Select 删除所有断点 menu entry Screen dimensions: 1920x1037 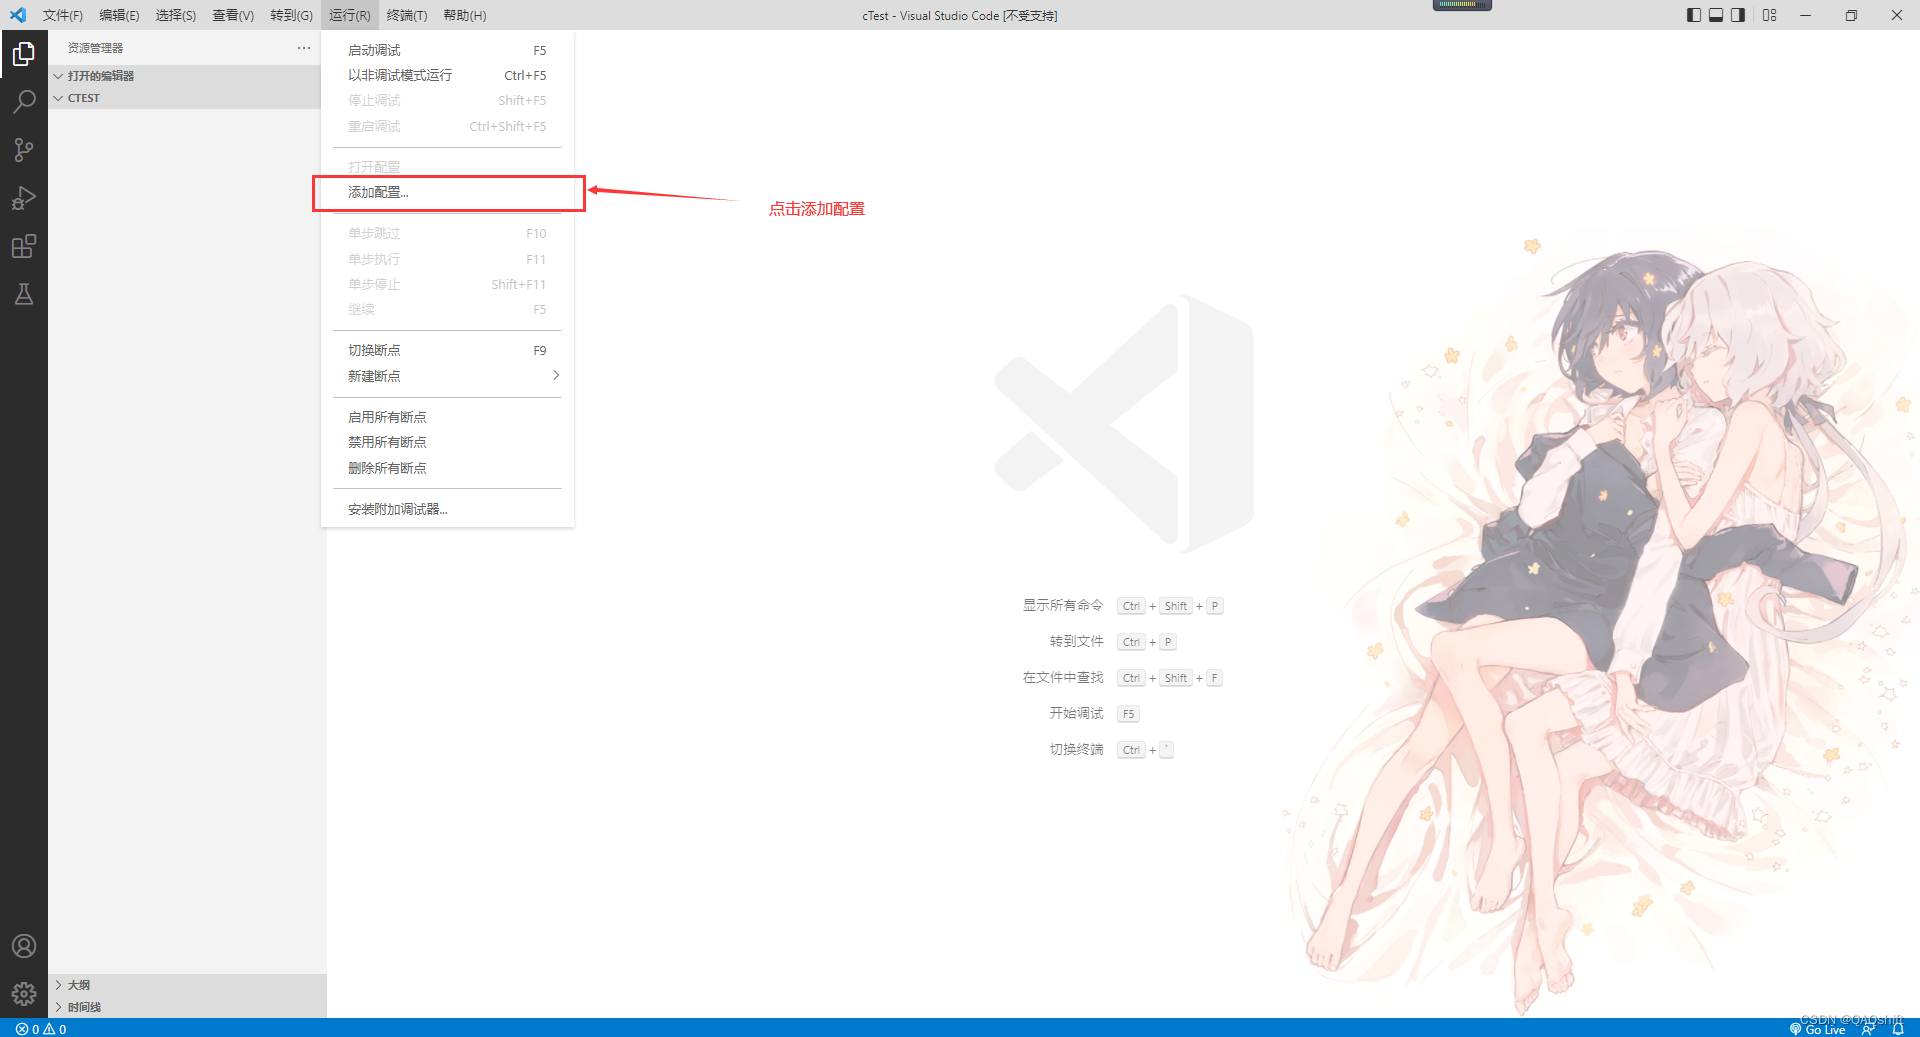(447, 468)
